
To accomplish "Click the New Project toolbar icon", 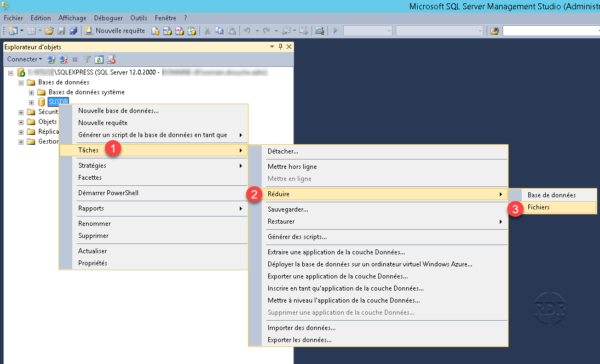I will [13, 31].
